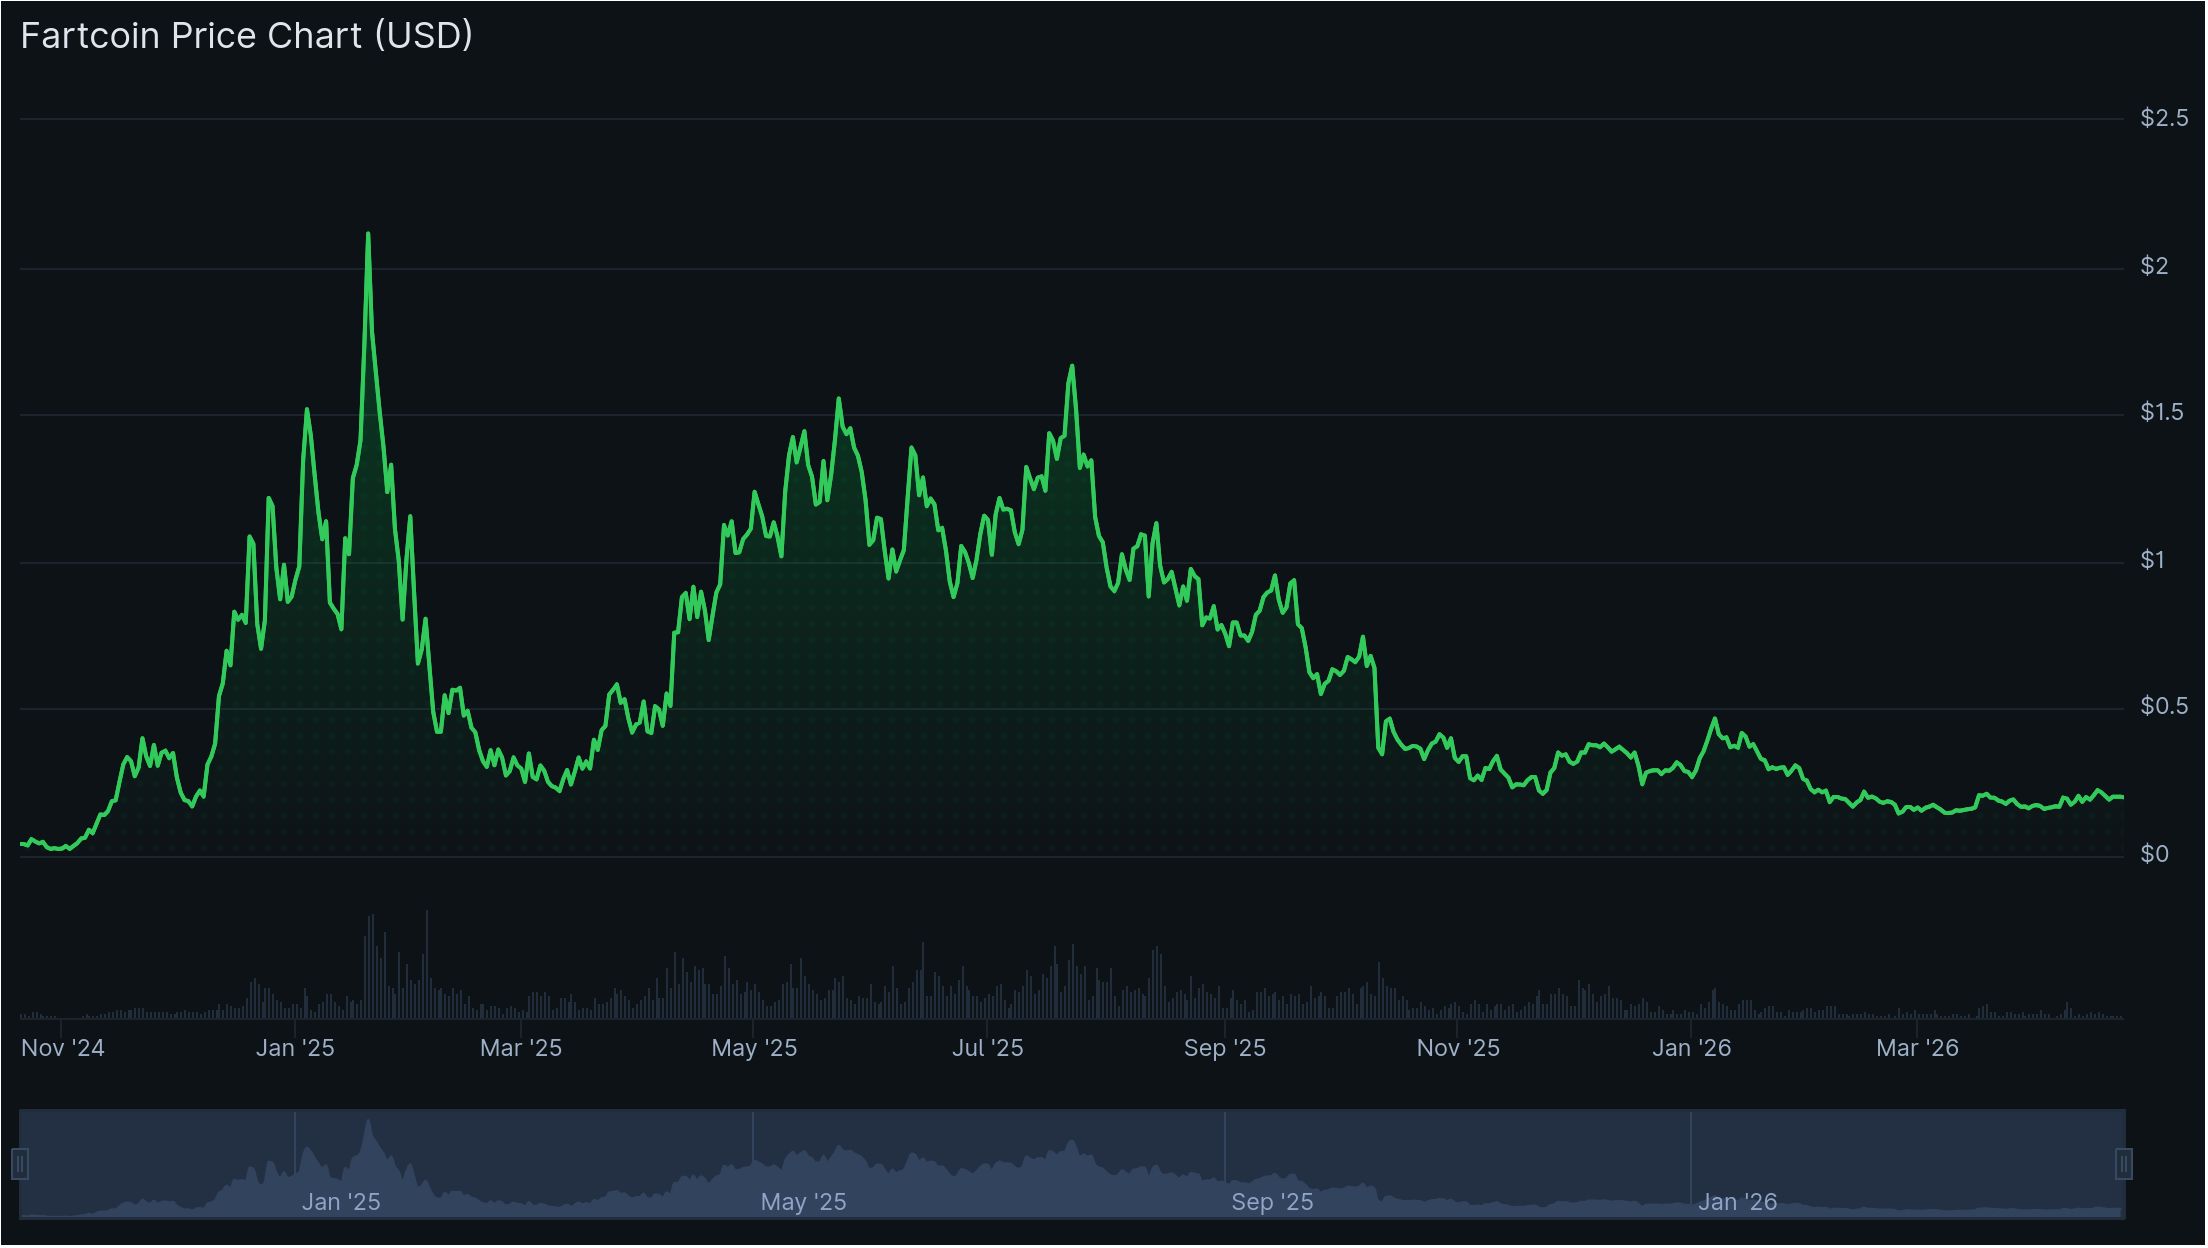Click the January 2026 price bump near $0.45
The width and height of the screenshot is (2208, 1248).
point(1715,720)
